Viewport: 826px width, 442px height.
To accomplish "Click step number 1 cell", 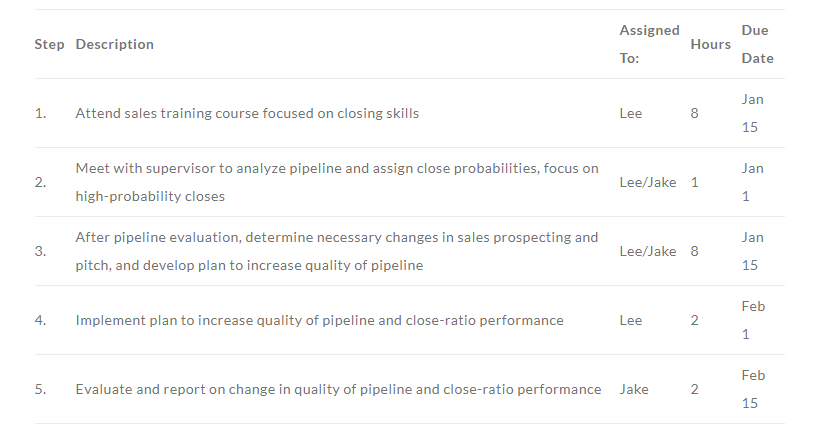I will tap(41, 113).
